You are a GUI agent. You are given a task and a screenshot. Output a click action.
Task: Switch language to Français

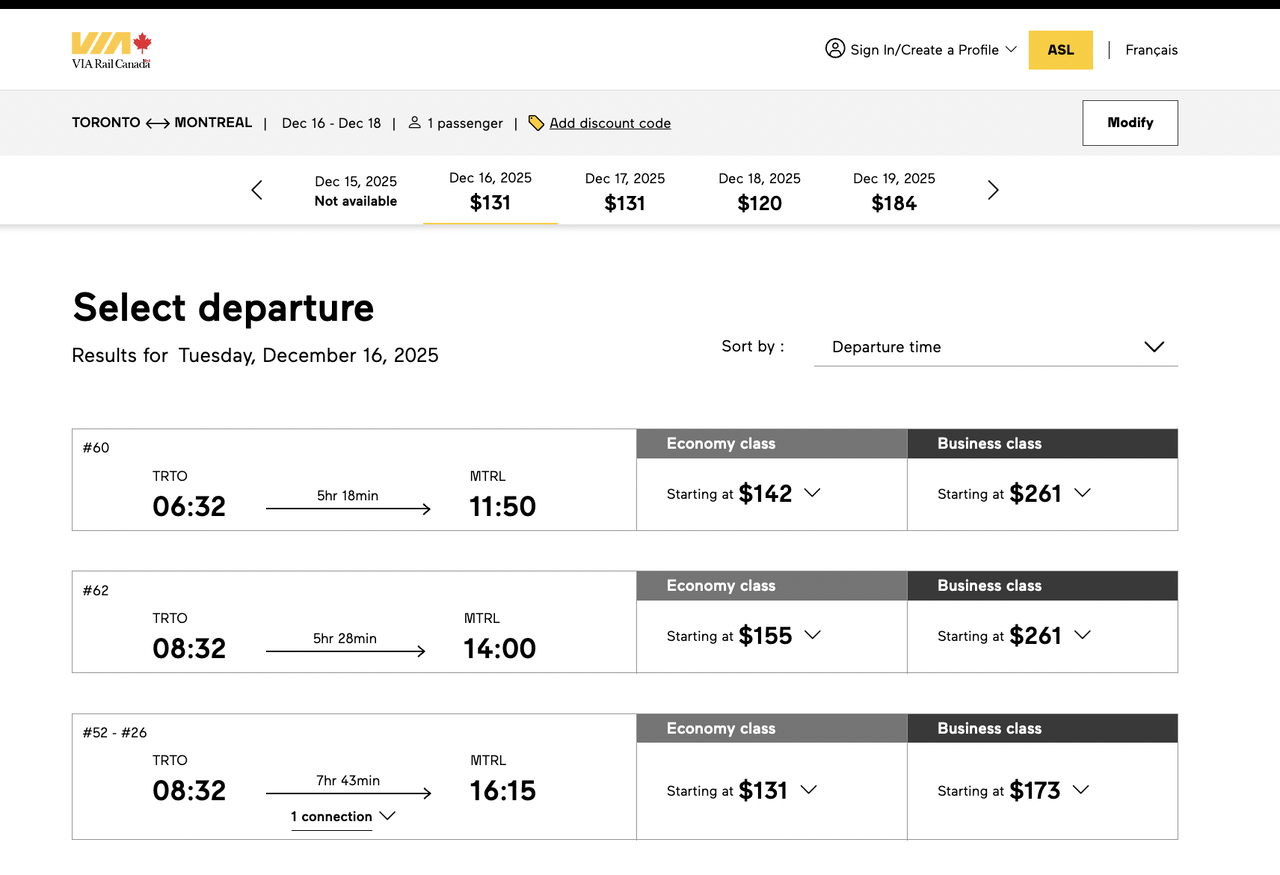click(x=1151, y=50)
